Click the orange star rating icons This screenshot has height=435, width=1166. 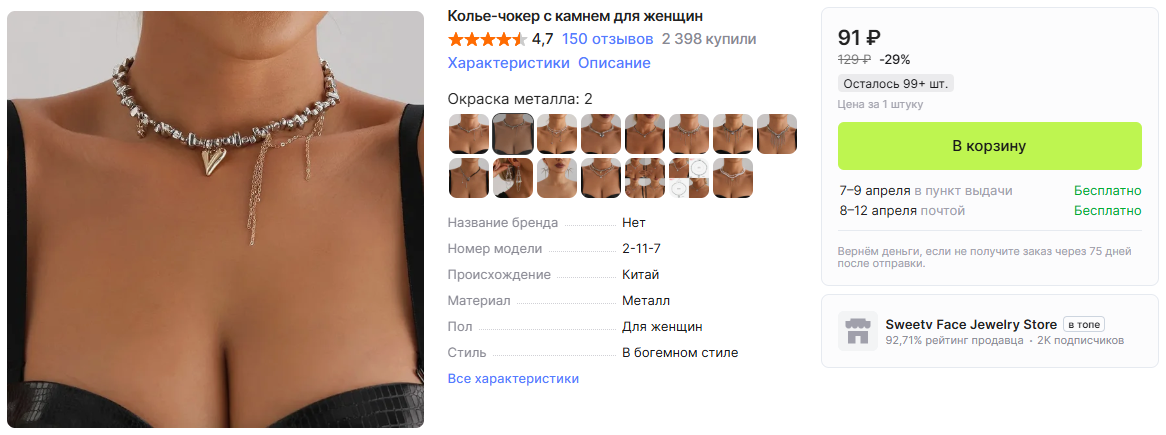click(488, 39)
